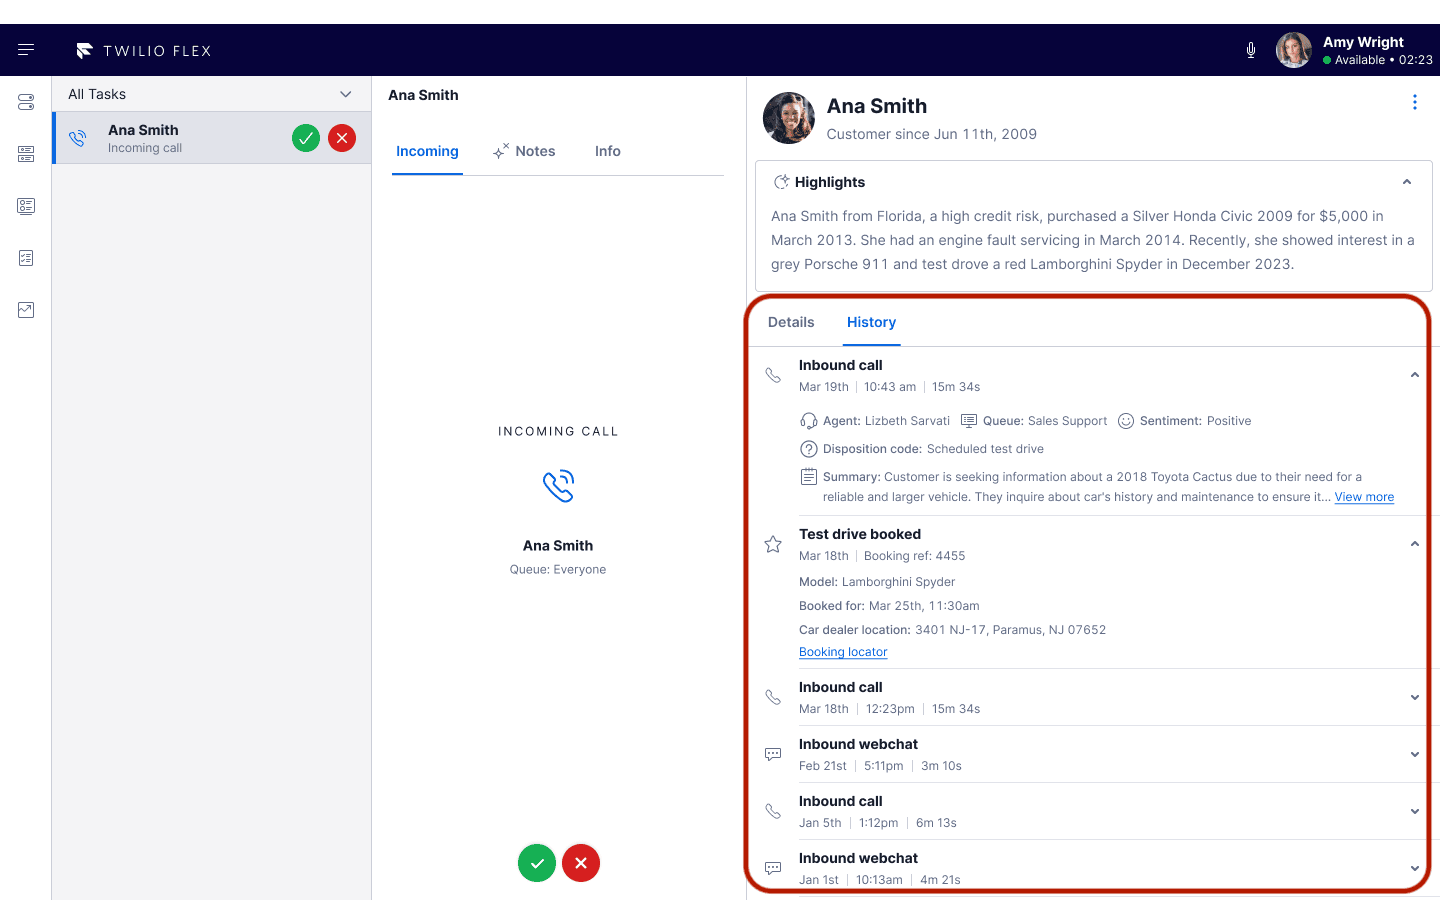1440x900 pixels.
Task: Collapse the Test drive booked details
Action: tap(1414, 543)
